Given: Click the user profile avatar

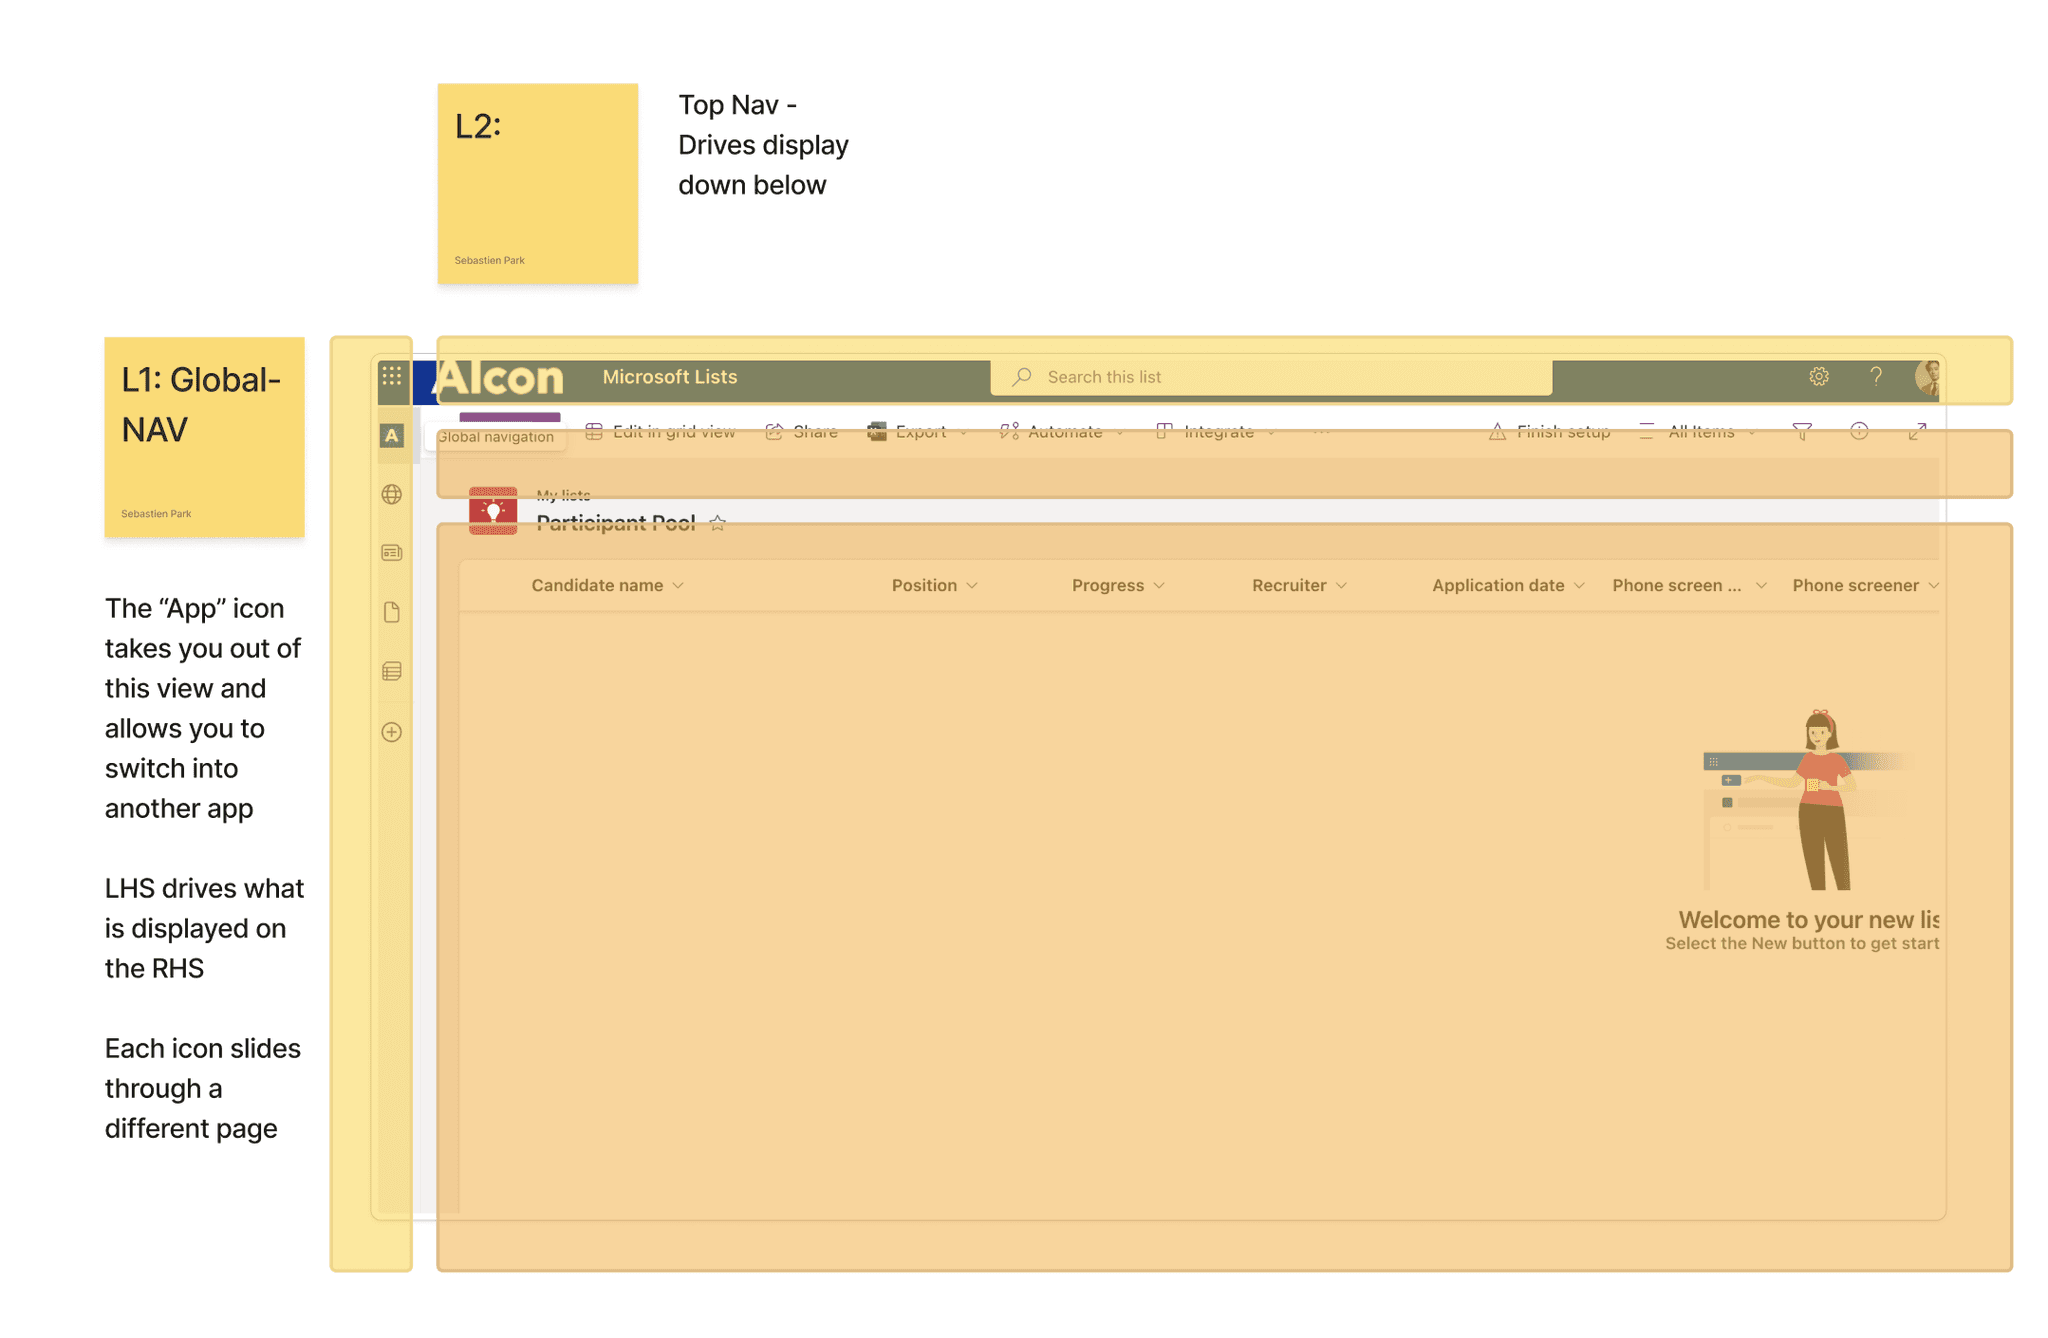Looking at the screenshot, I should coord(1927,377).
